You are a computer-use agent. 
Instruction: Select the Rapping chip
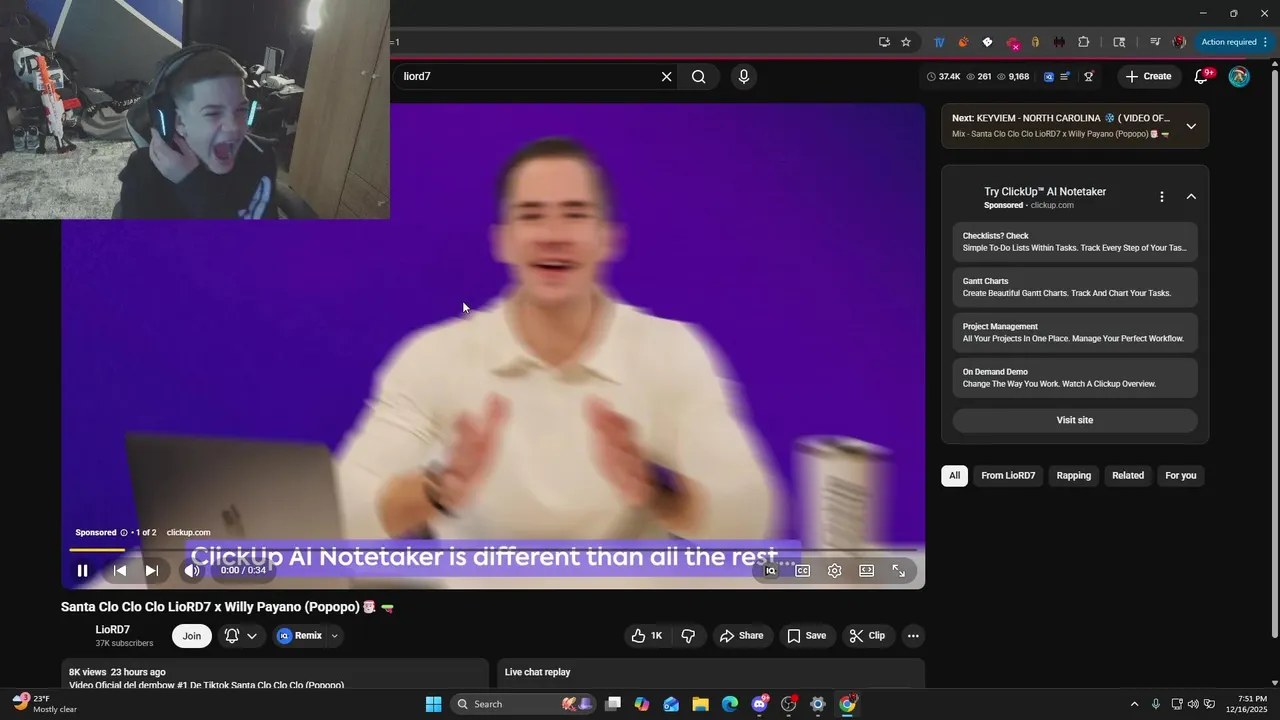coord(1074,475)
